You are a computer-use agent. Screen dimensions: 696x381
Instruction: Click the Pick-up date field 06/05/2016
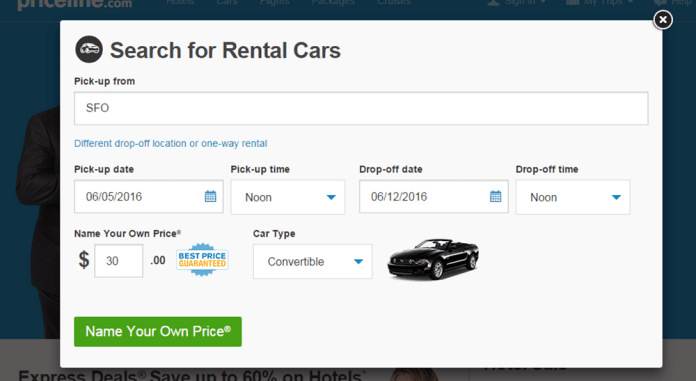click(x=149, y=197)
